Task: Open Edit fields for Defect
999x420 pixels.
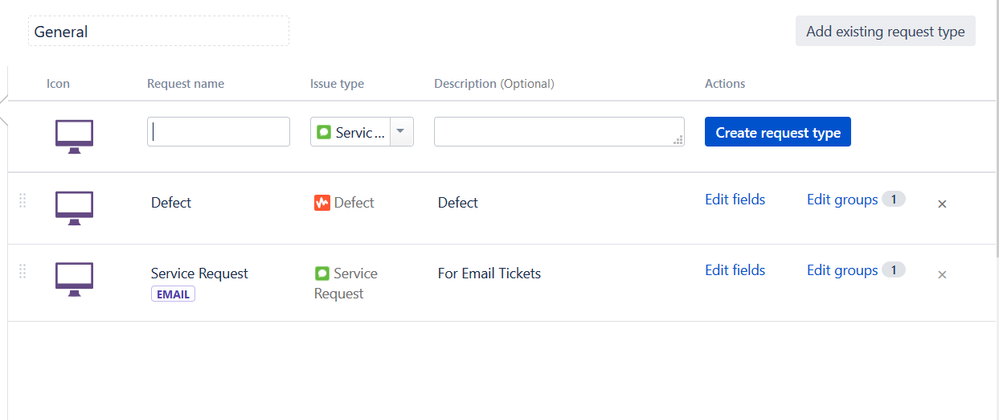Action: tap(735, 199)
